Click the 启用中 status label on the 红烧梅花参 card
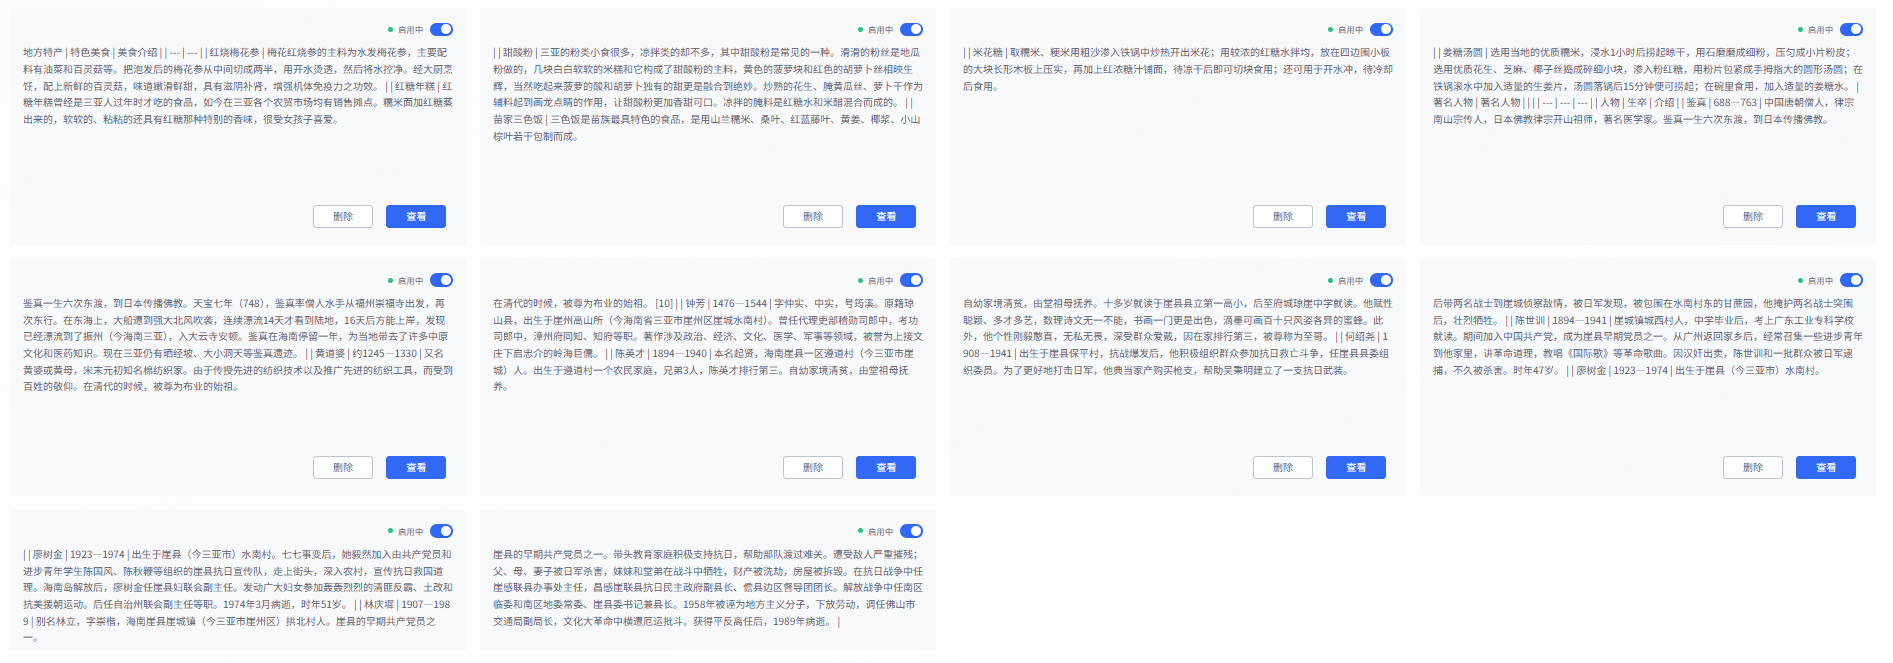This screenshot has height=663, width=1893. (x=410, y=30)
